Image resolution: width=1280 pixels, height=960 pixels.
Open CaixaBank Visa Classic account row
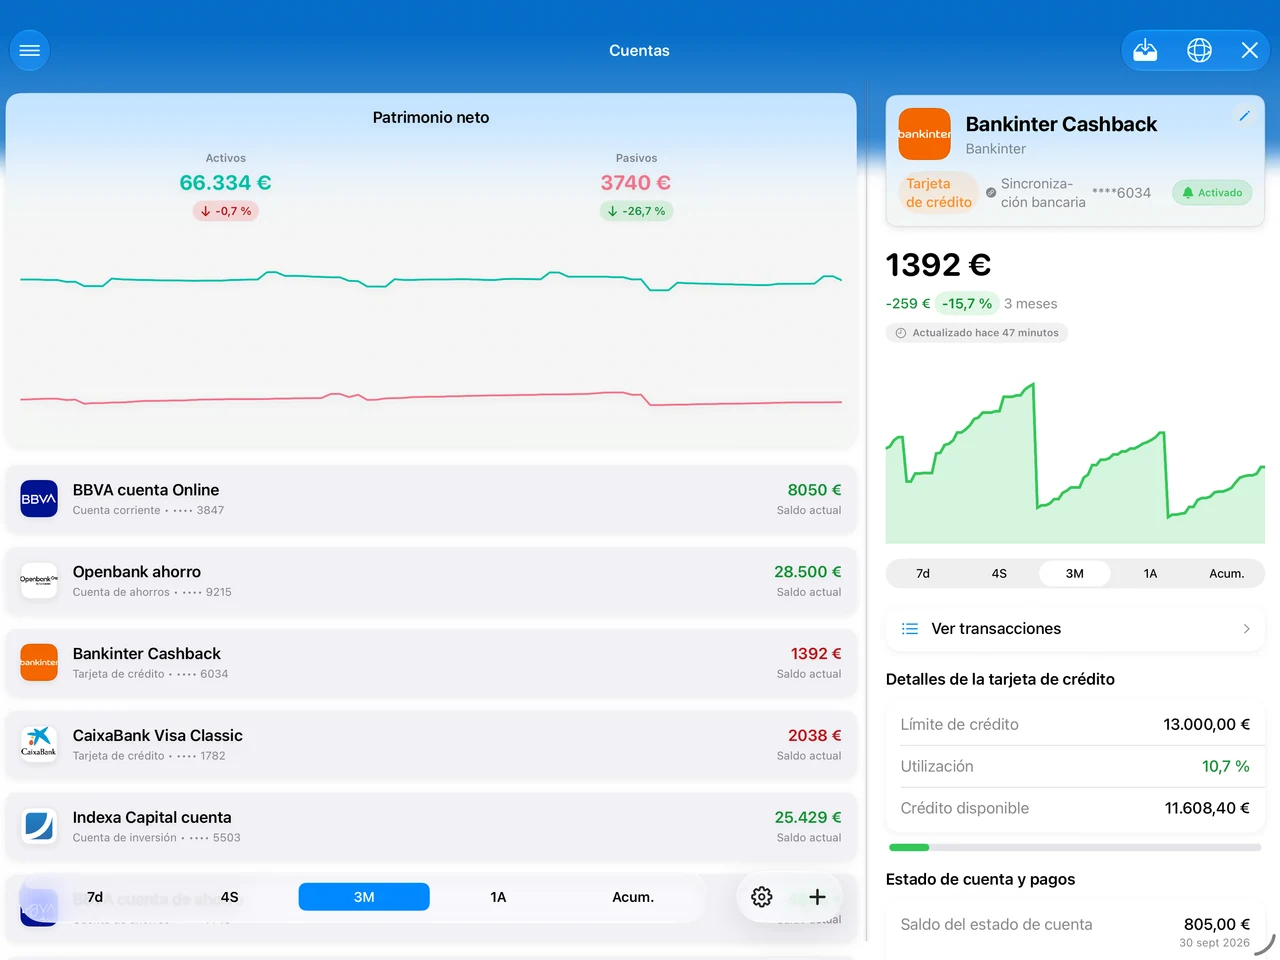pos(431,745)
